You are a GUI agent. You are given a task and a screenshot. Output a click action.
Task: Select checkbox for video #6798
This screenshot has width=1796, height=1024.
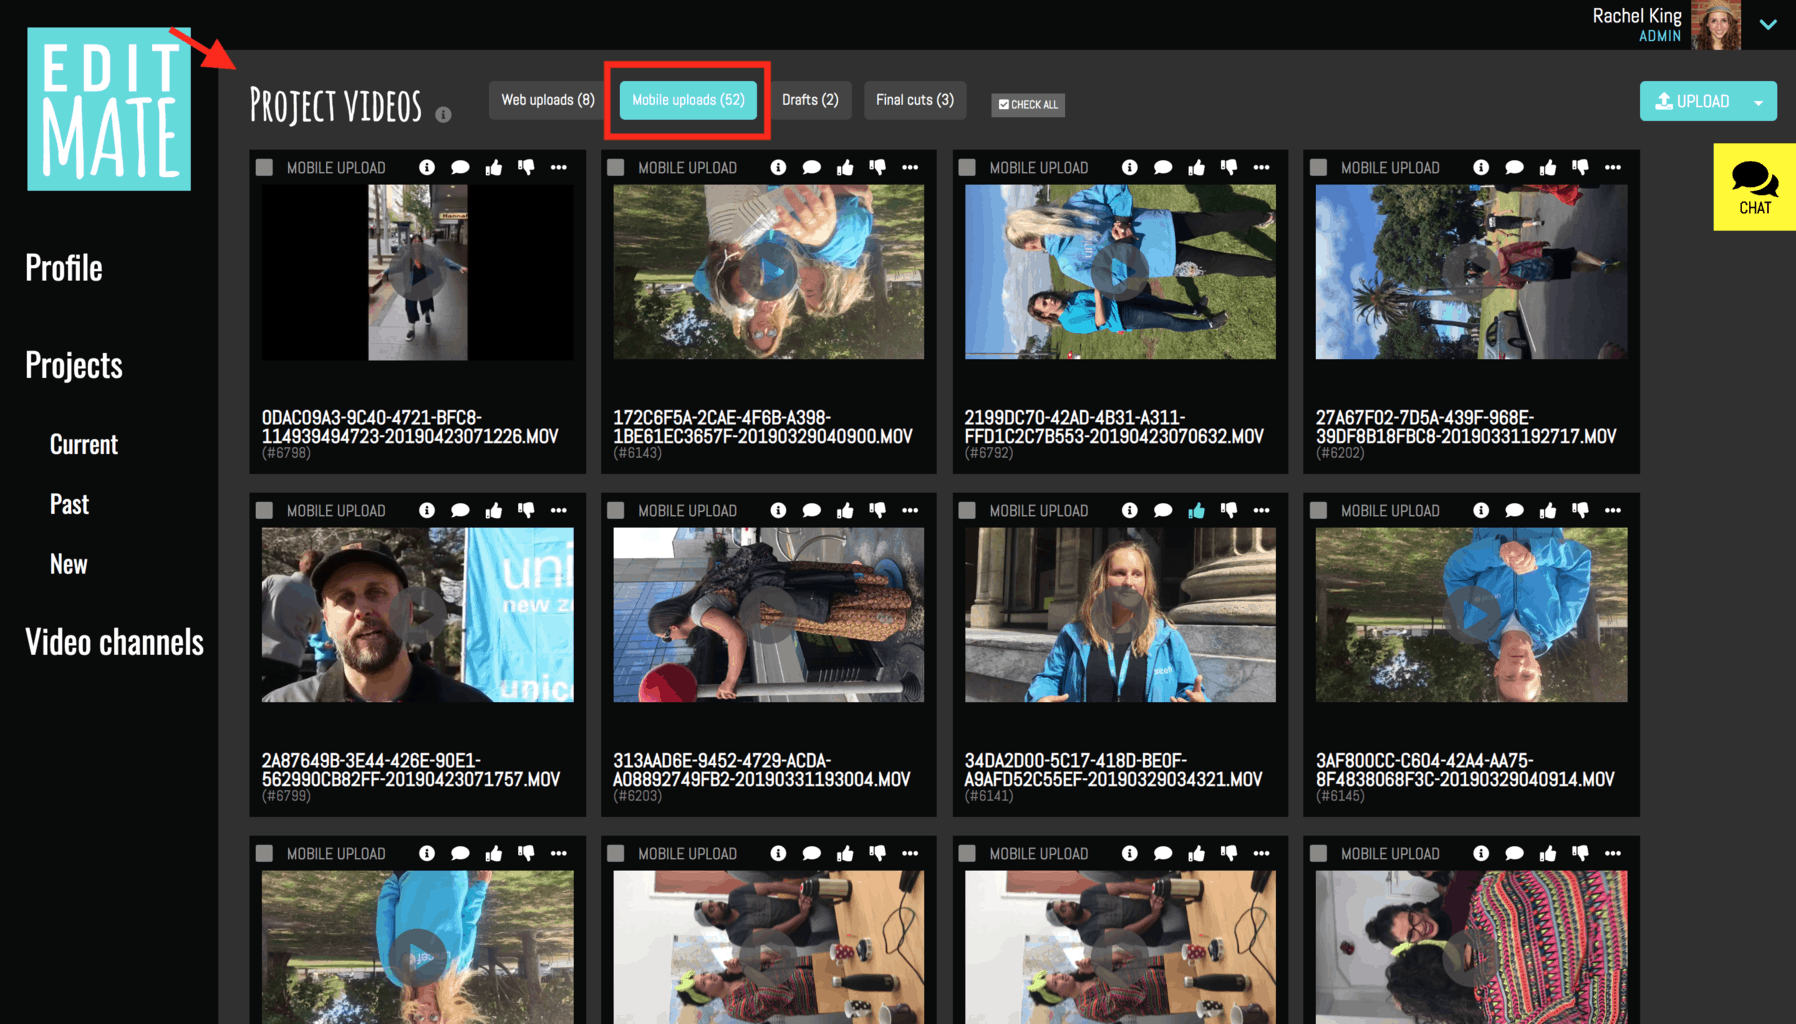click(264, 167)
